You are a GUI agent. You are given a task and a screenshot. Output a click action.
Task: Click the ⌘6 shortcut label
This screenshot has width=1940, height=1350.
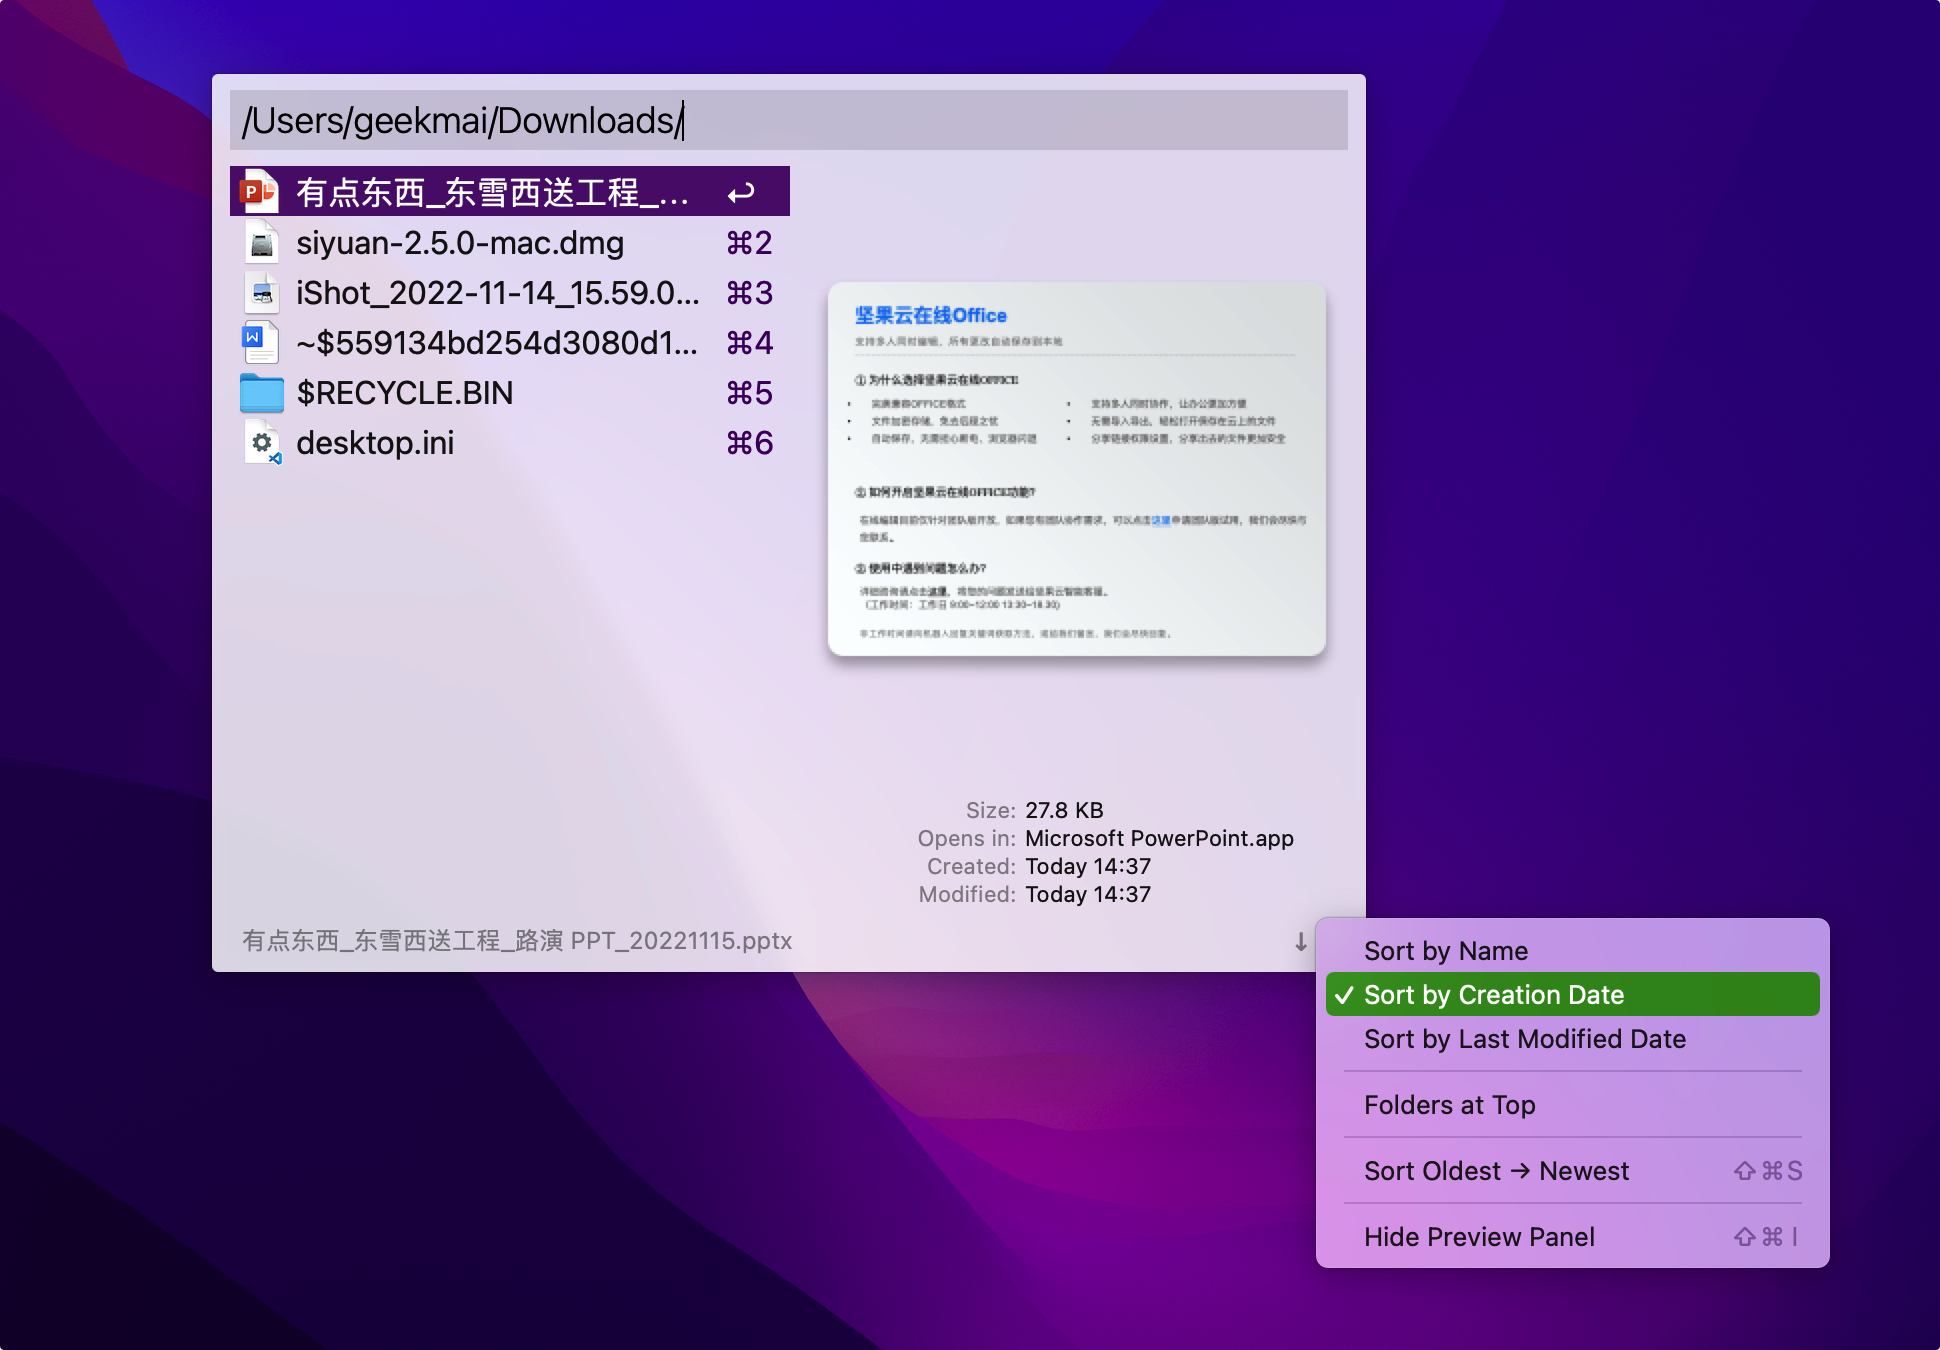tap(750, 443)
